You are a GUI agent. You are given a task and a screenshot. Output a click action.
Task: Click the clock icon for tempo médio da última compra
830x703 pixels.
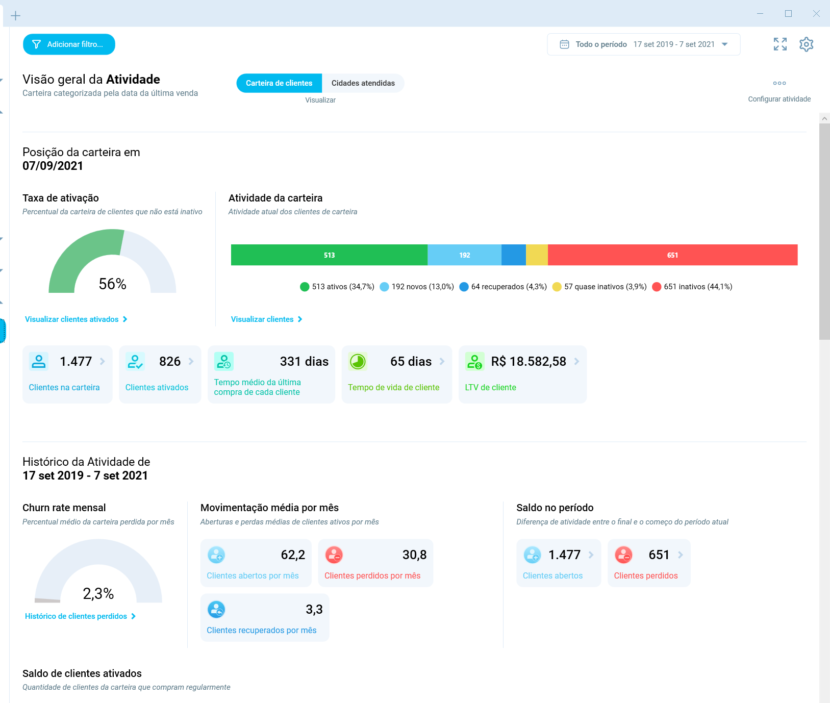(223, 360)
